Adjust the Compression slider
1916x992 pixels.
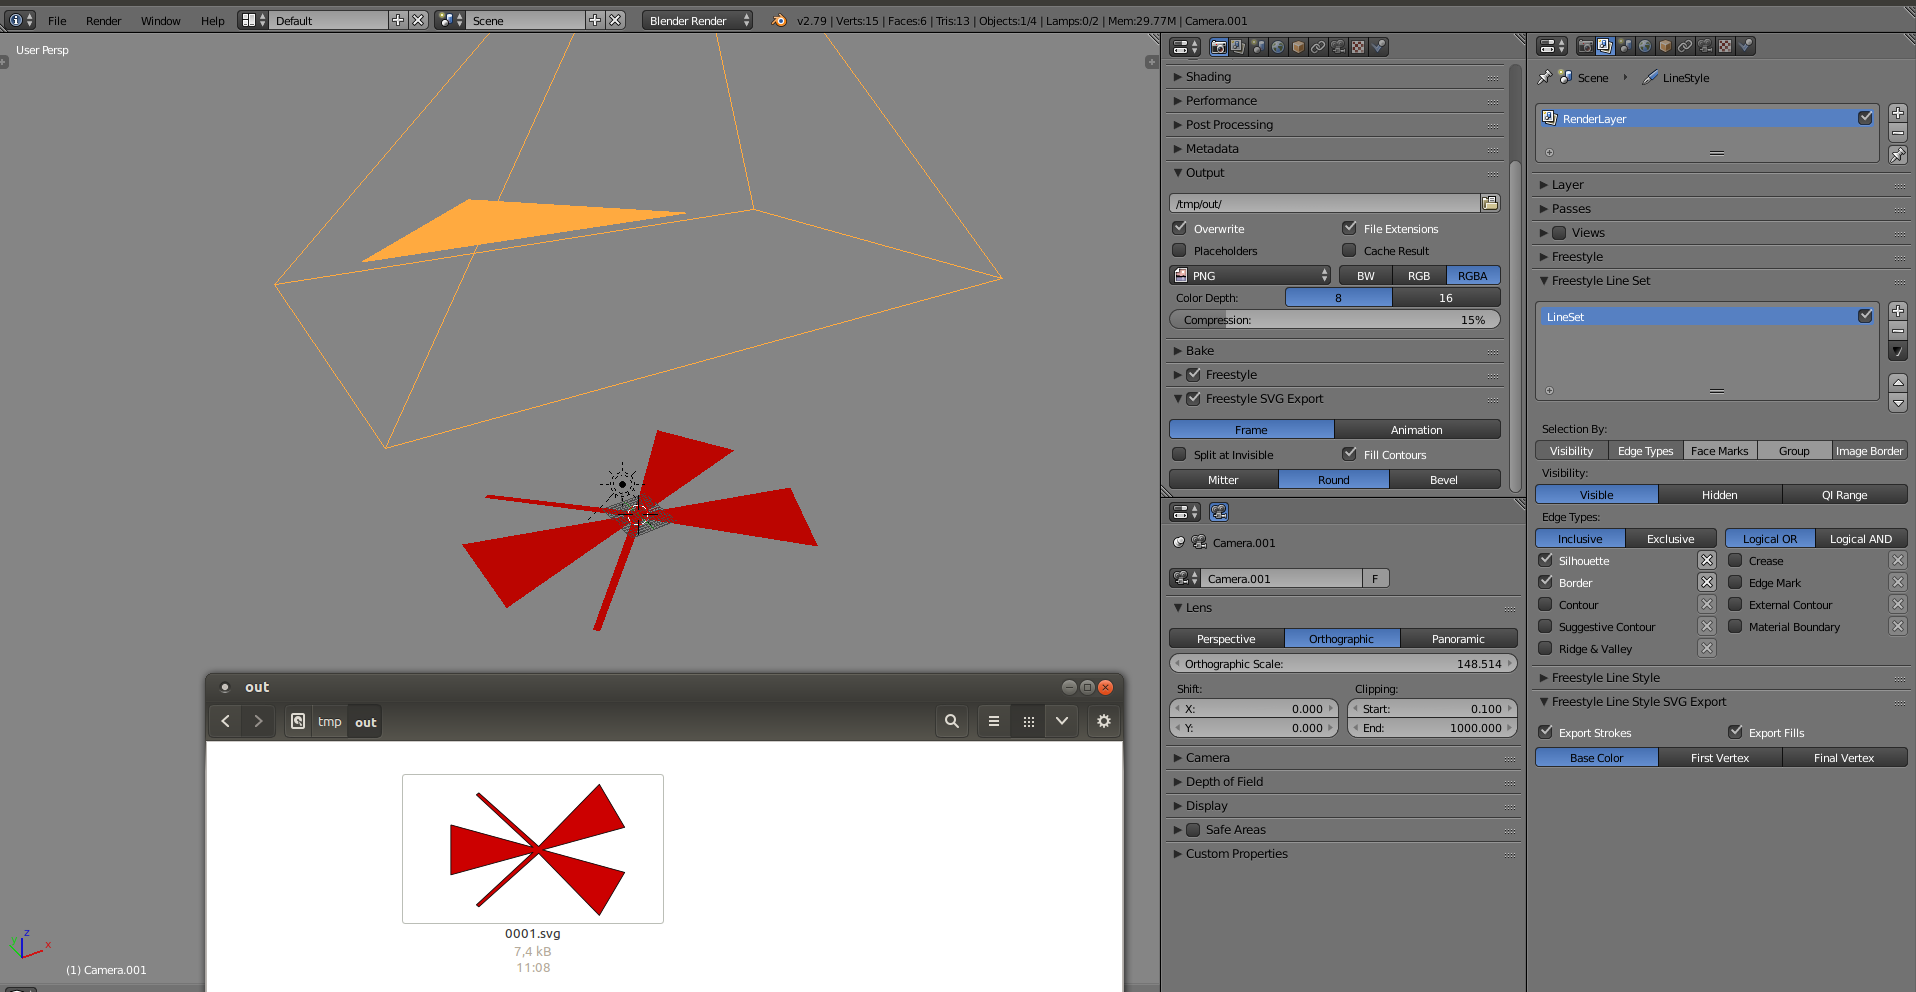pyautogui.click(x=1334, y=319)
